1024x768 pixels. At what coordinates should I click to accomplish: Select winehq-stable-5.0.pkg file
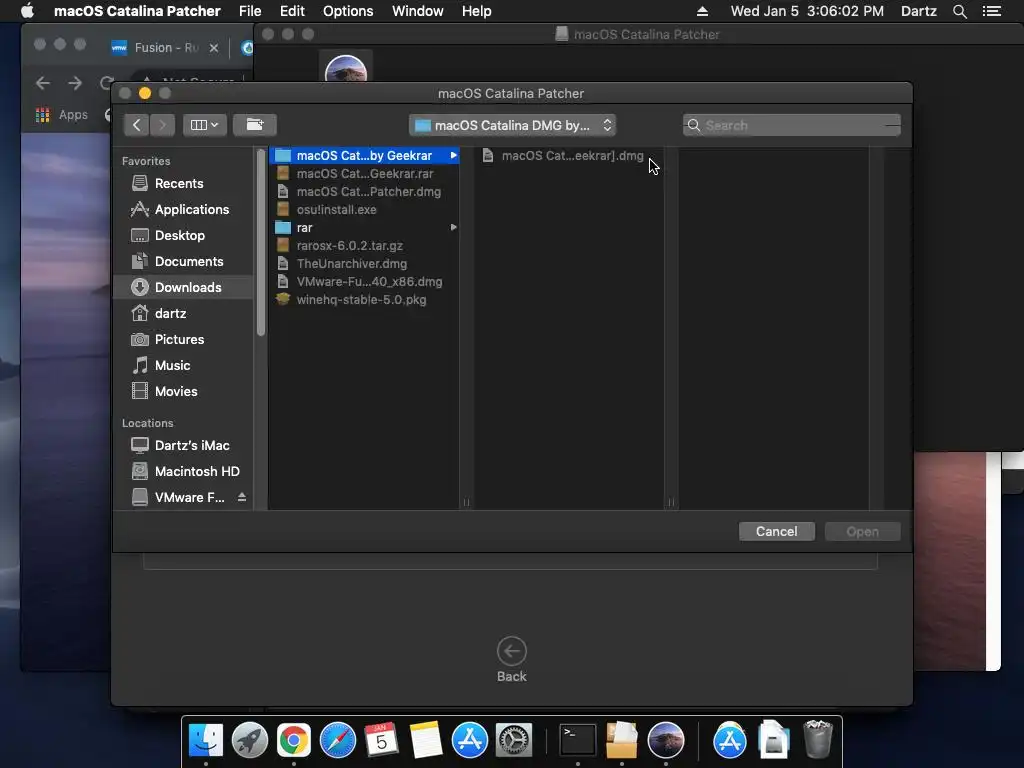[364, 300]
